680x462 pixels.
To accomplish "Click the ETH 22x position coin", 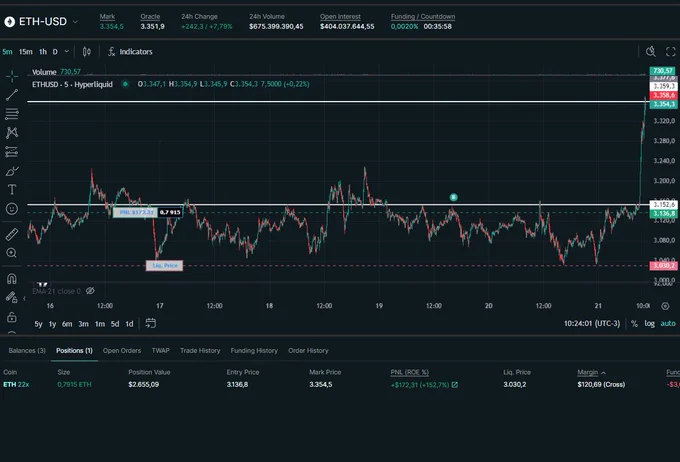I will point(16,384).
